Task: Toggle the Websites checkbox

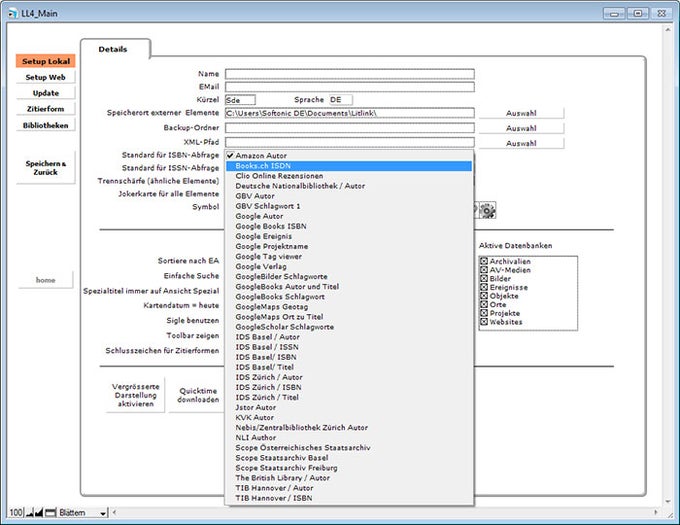Action: pos(484,322)
